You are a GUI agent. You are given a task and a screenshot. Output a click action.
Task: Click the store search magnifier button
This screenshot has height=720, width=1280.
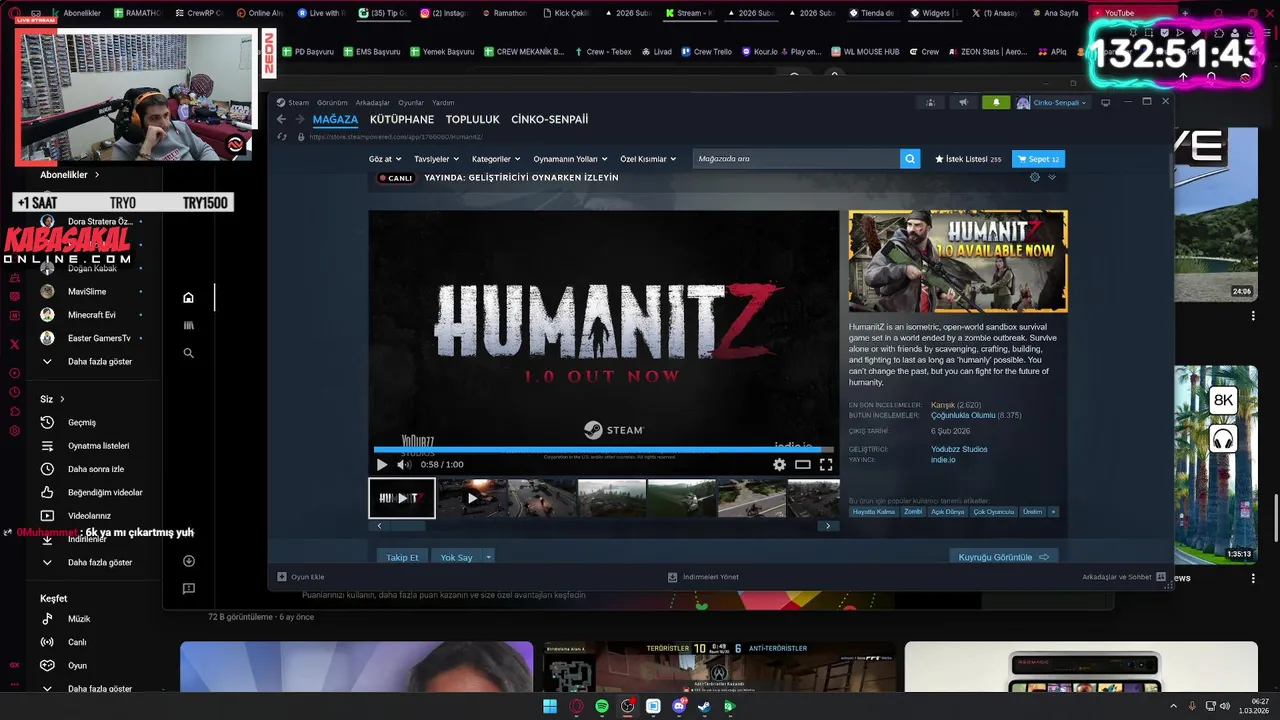(910, 159)
